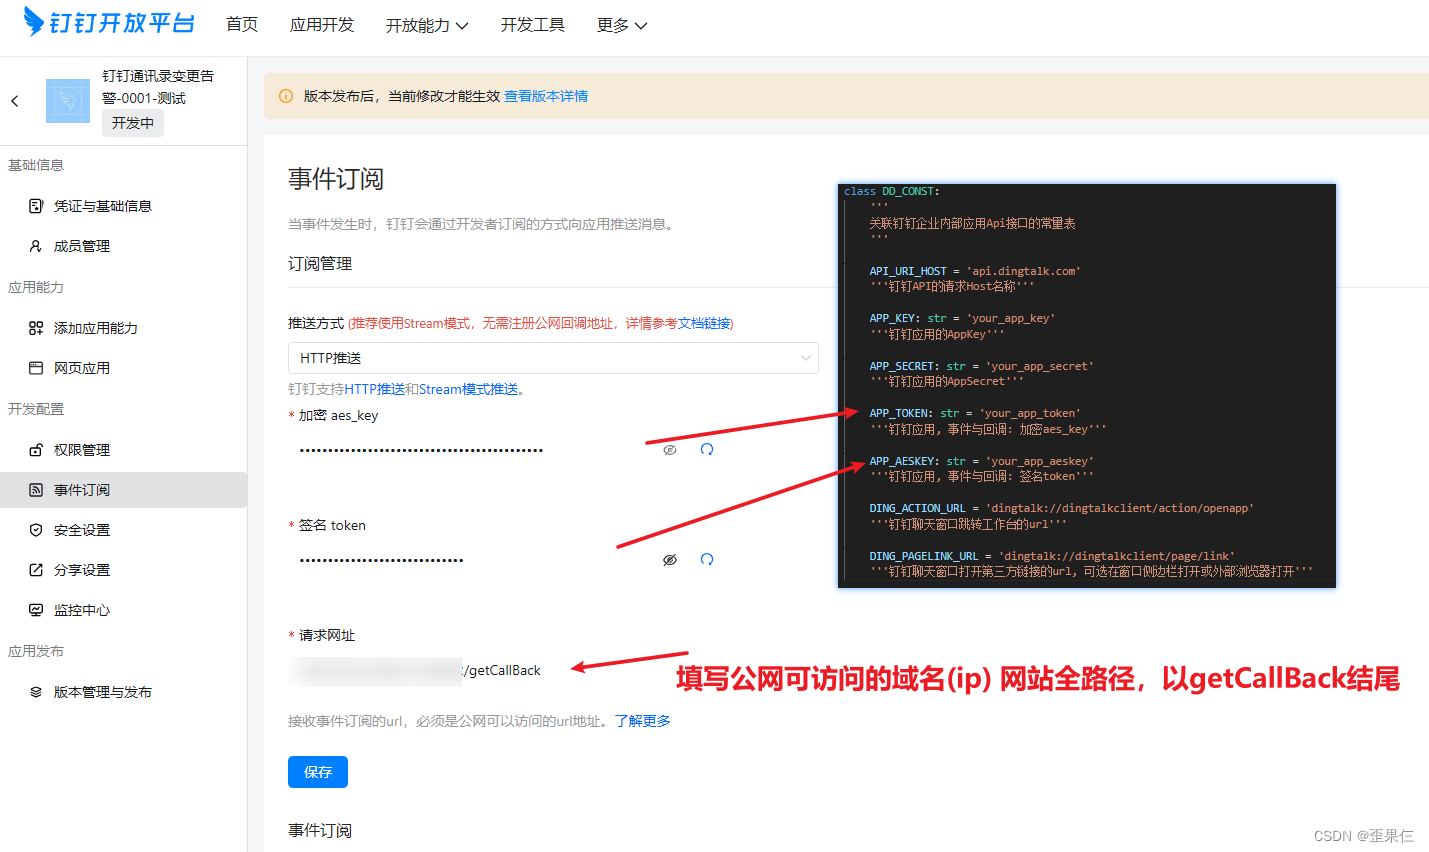
Task: Click the DingTalk Open Platform logo
Action: [x=108, y=22]
